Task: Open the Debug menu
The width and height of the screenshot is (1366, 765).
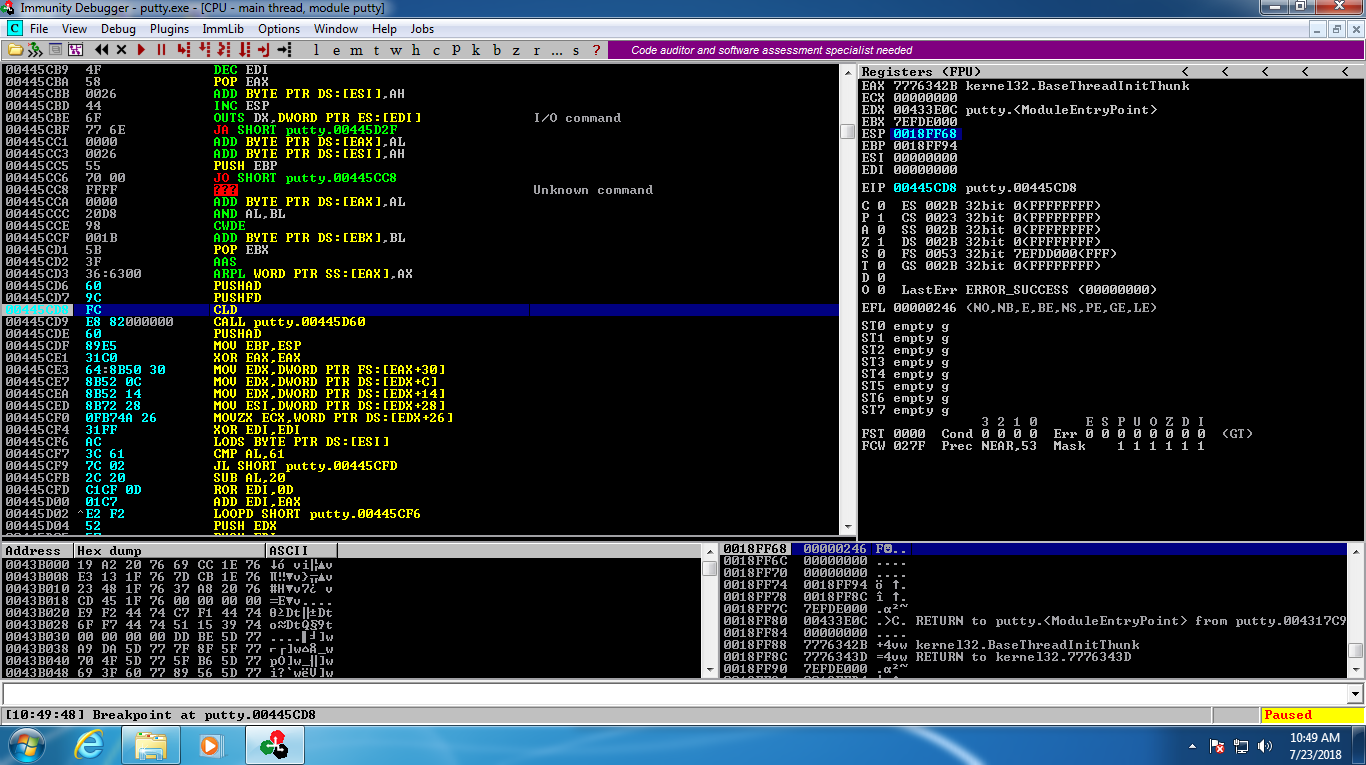Action: click(118, 29)
